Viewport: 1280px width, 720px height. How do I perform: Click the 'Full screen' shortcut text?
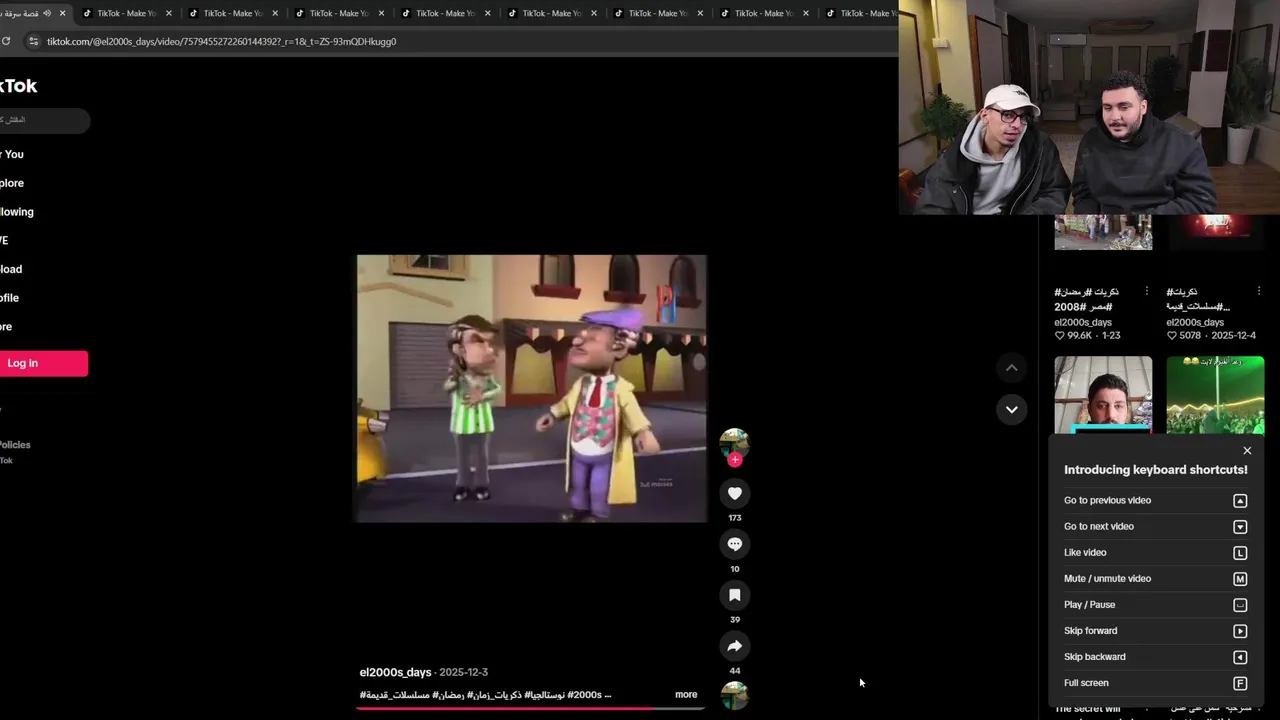pos(1086,683)
